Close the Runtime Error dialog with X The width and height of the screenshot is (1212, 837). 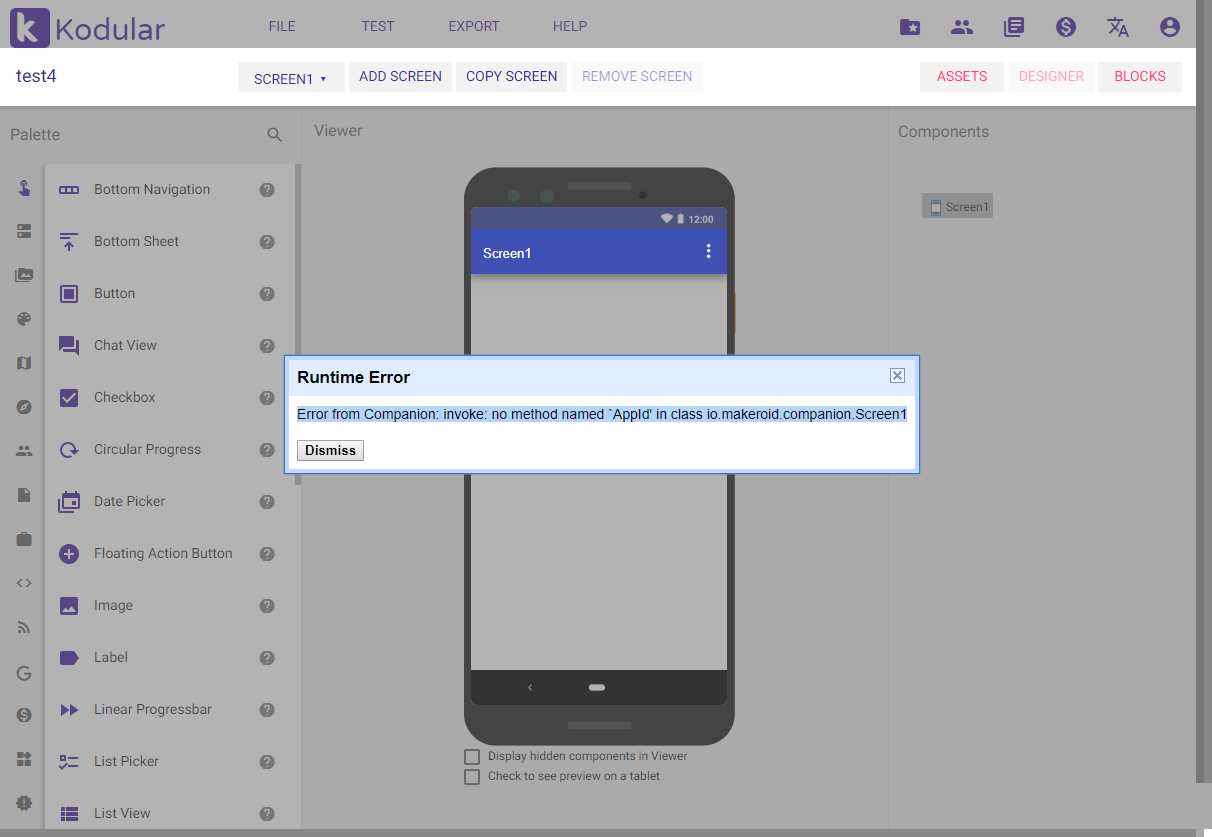[x=897, y=376]
